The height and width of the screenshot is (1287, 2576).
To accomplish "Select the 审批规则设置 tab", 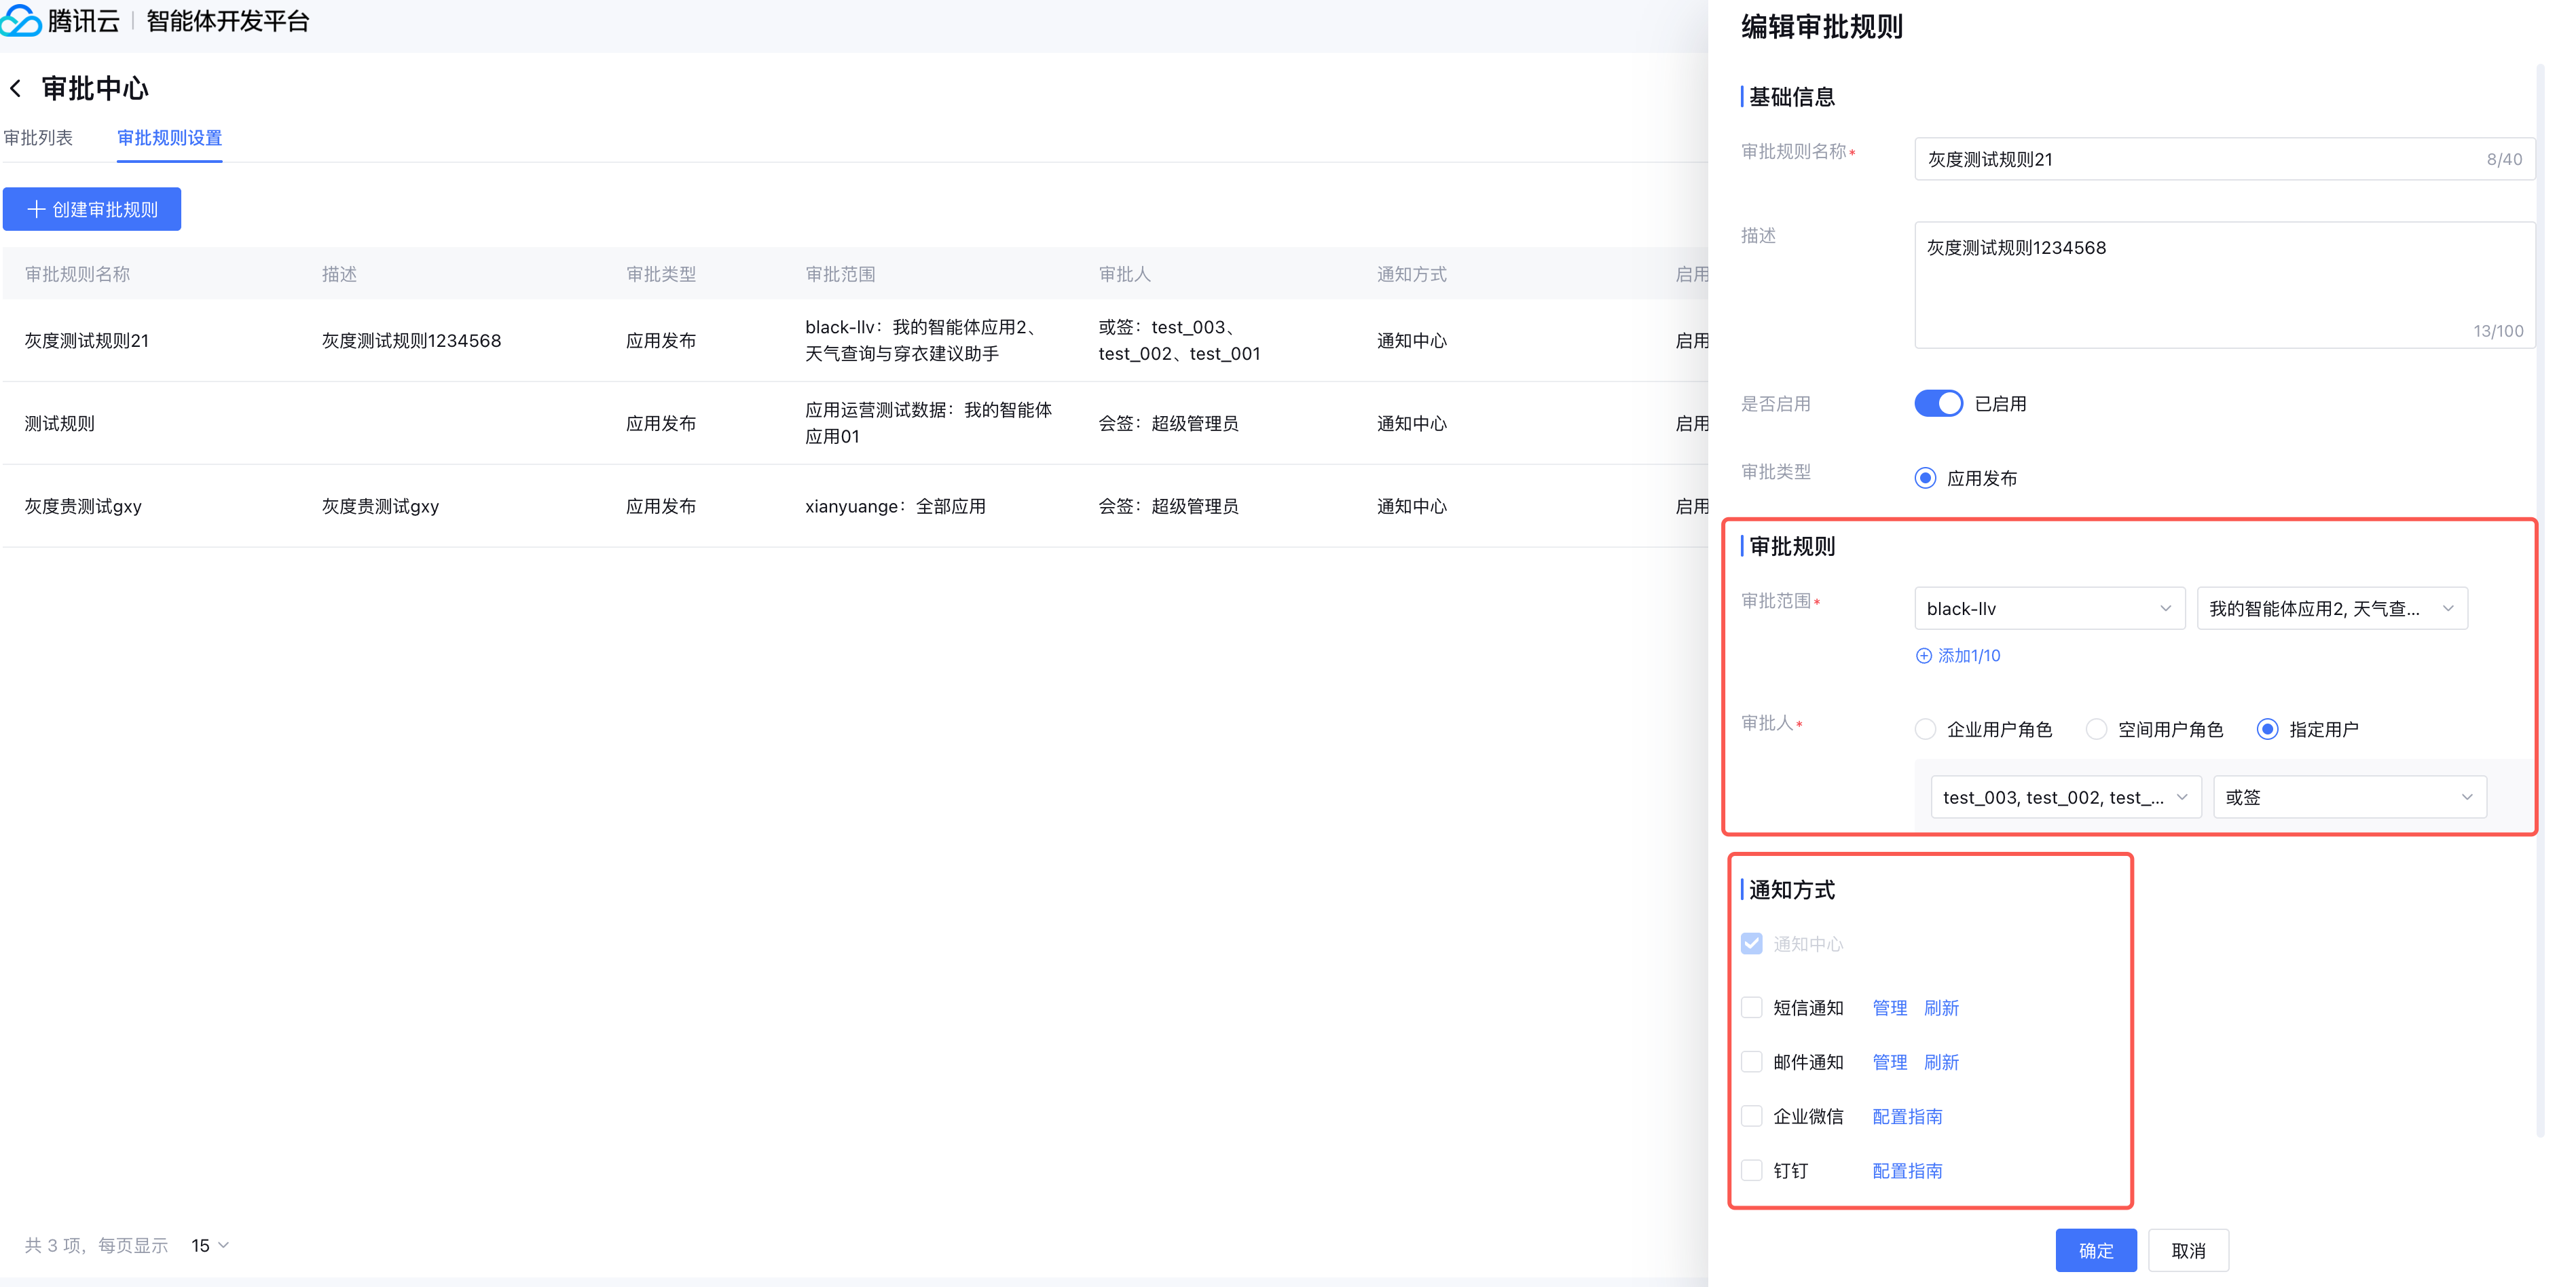I will [169, 138].
